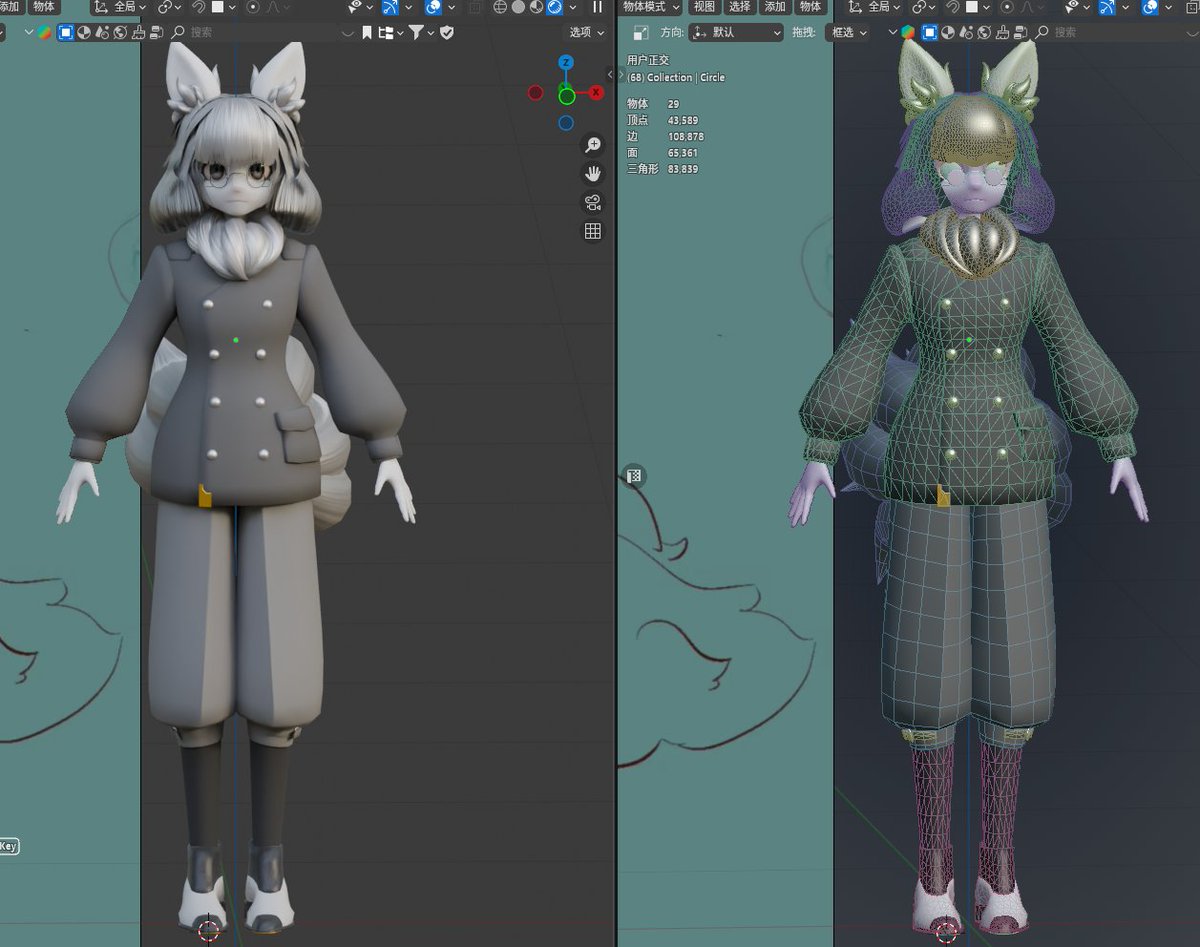
Task: Click the camera view icon
Action: (x=593, y=203)
